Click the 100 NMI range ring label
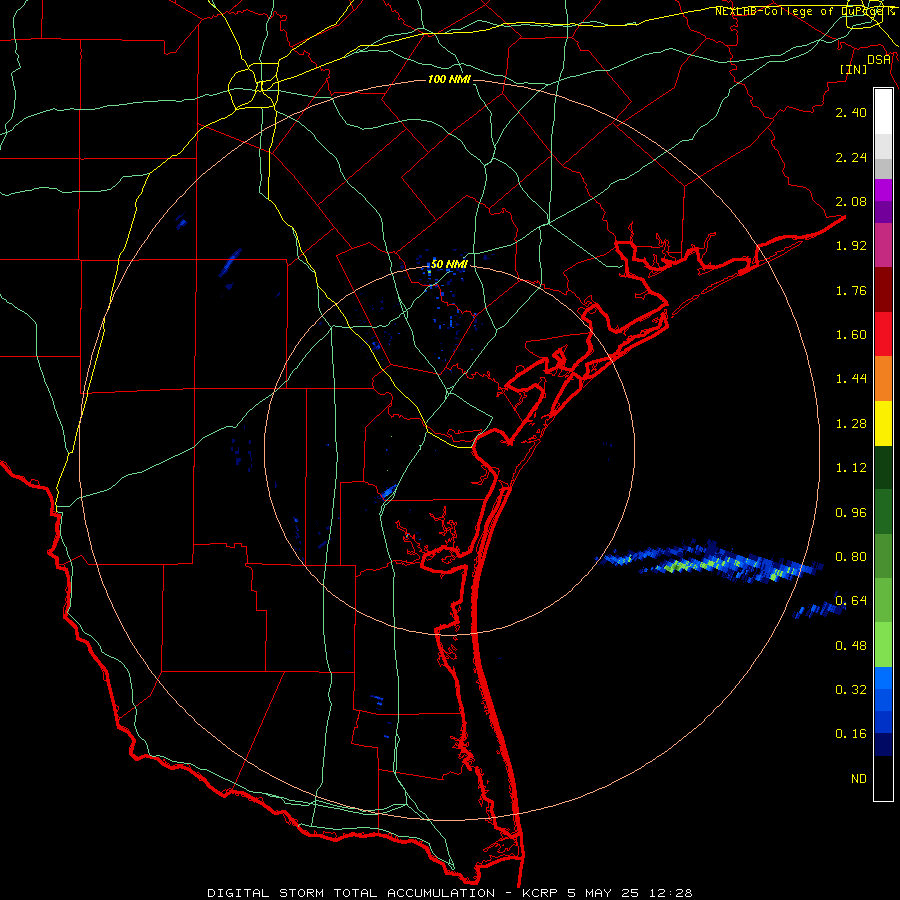This screenshot has width=900, height=900. tap(449, 79)
